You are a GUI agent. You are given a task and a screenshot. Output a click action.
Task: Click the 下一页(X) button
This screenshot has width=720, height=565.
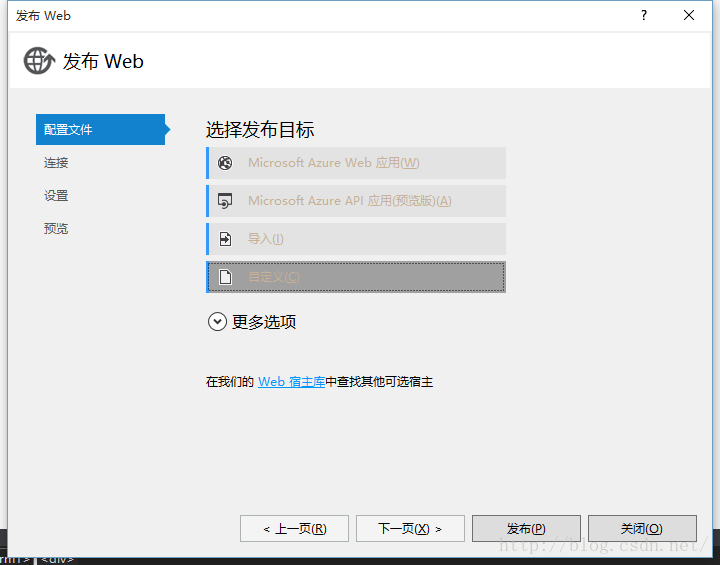coord(410,529)
